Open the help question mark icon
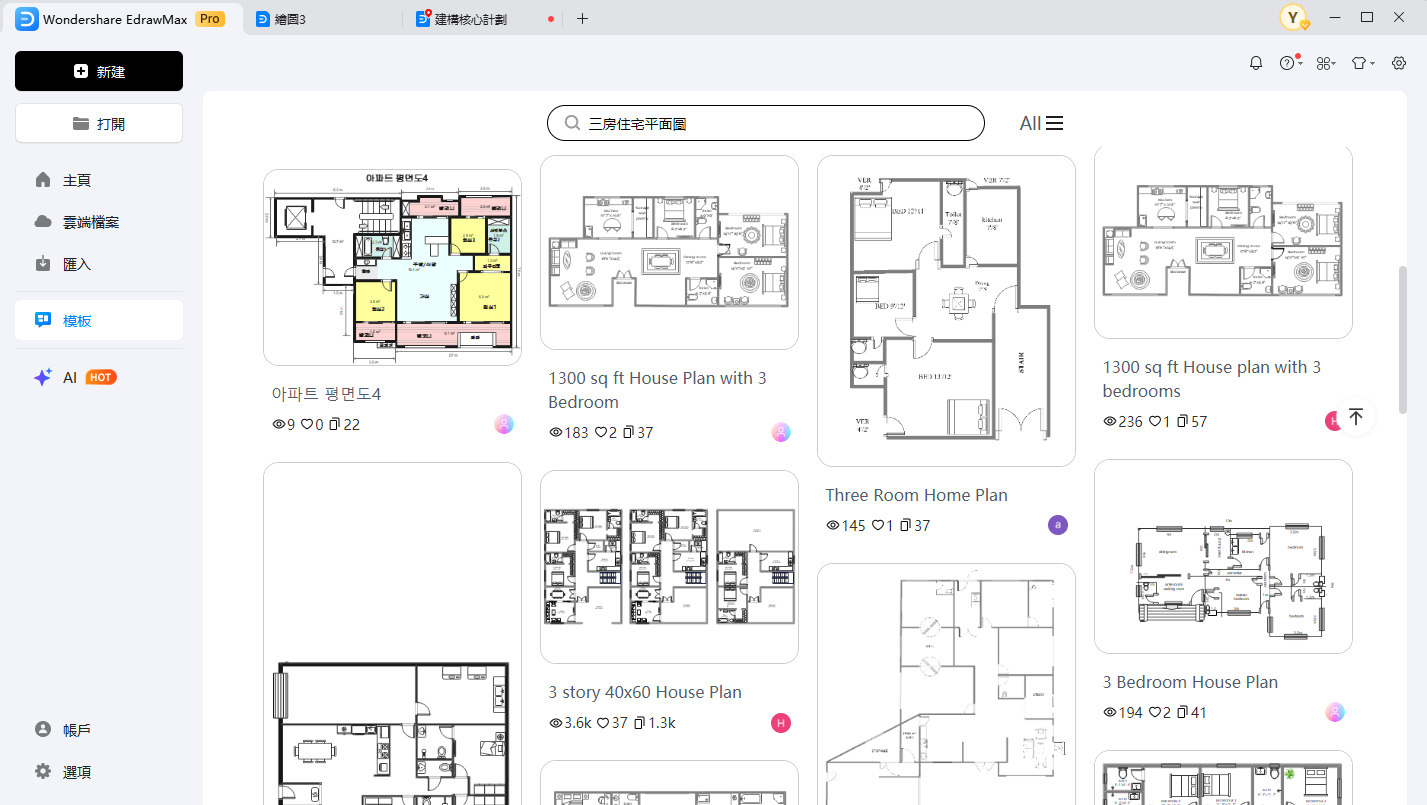1427x805 pixels. click(1287, 62)
